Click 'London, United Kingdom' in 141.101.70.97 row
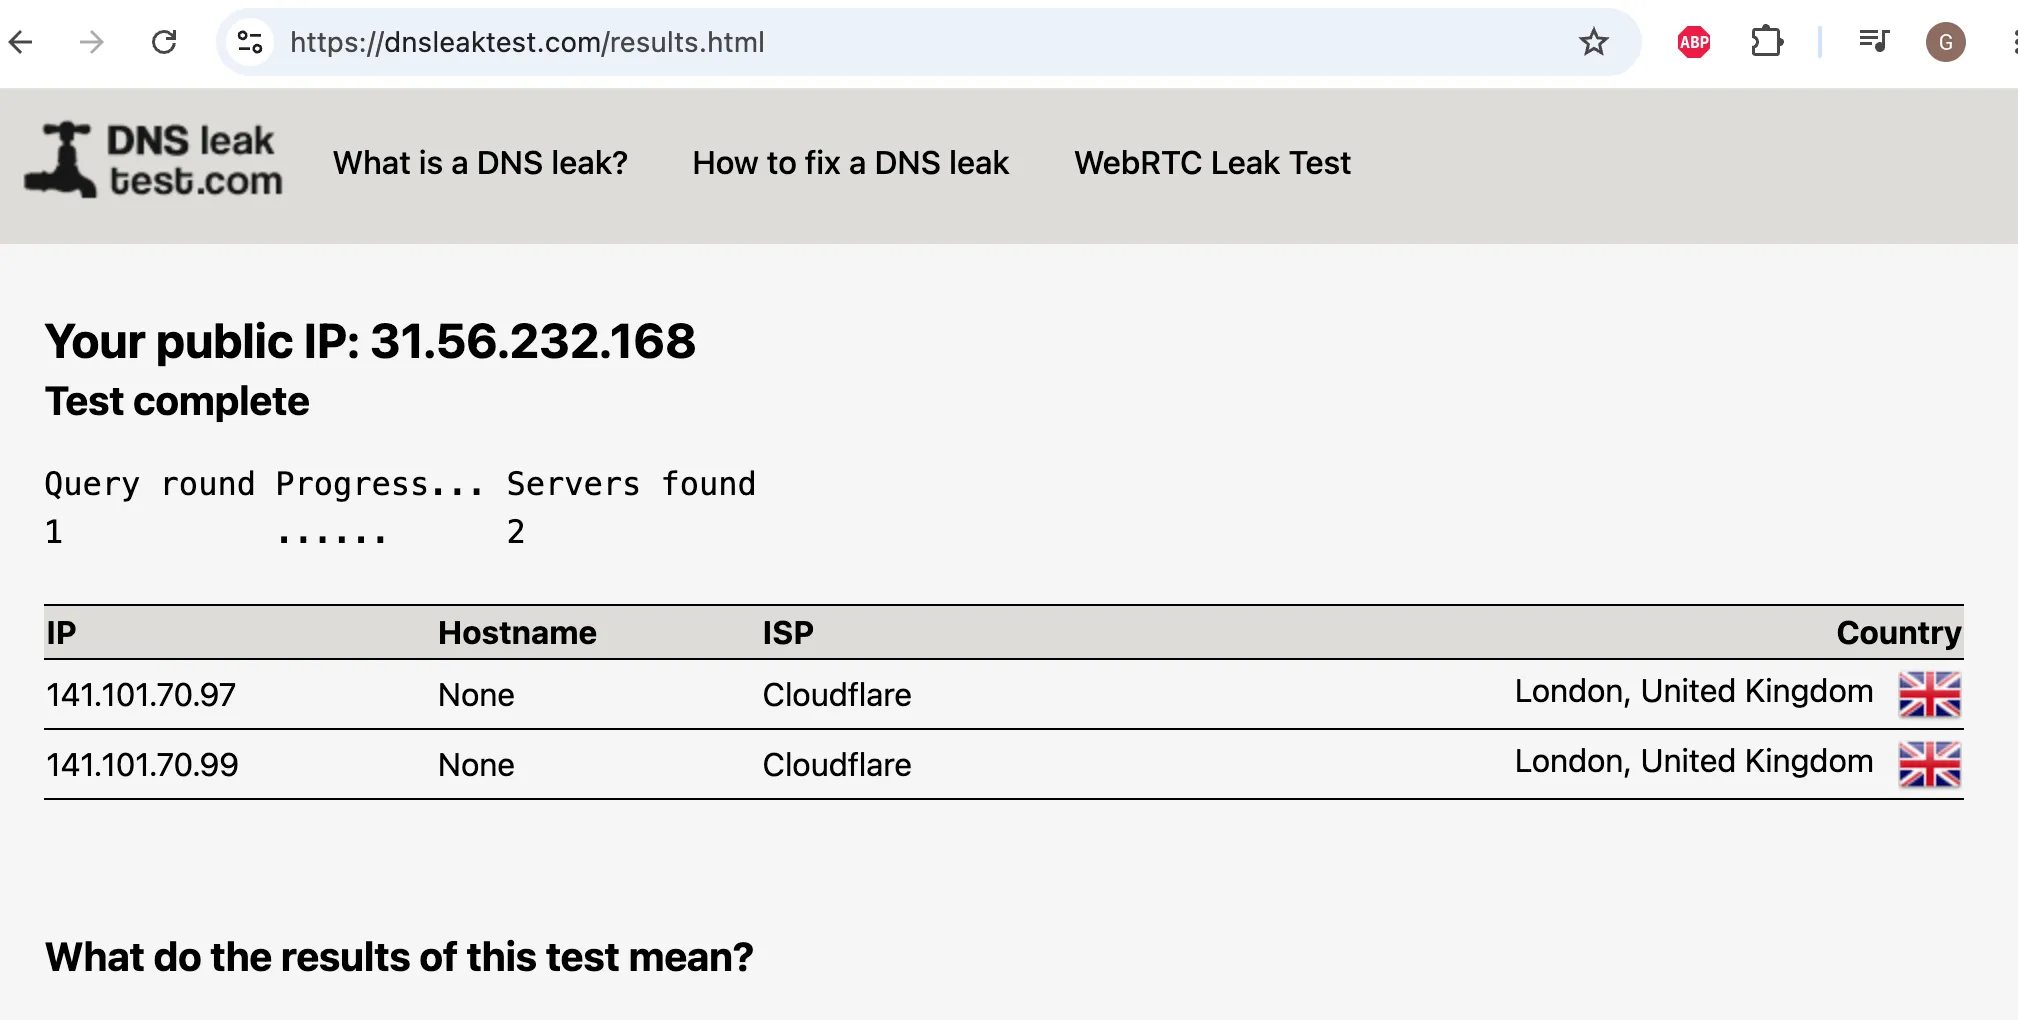This screenshot has width=2018, height=1020. point(1694,691)
